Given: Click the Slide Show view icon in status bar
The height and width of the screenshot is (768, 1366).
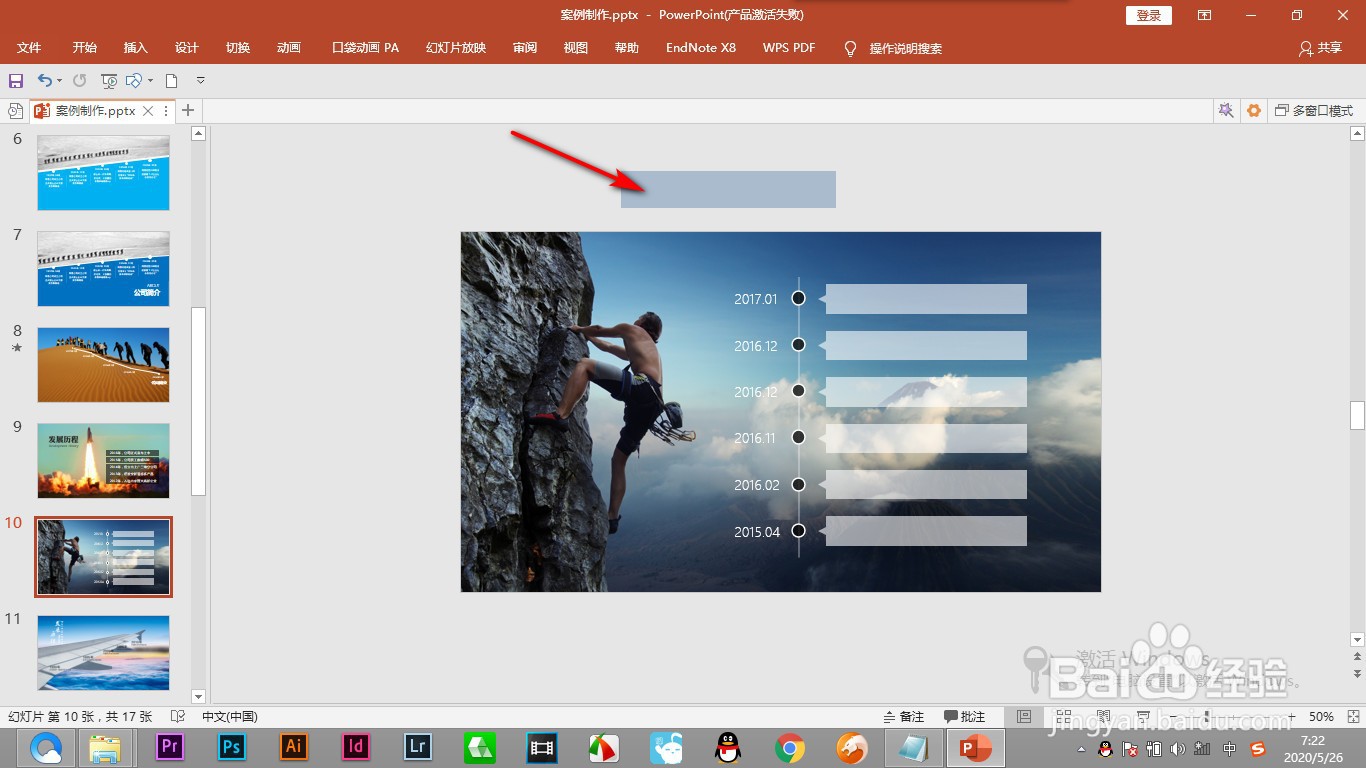Looking at the screenshot, I should point(1143,717).
